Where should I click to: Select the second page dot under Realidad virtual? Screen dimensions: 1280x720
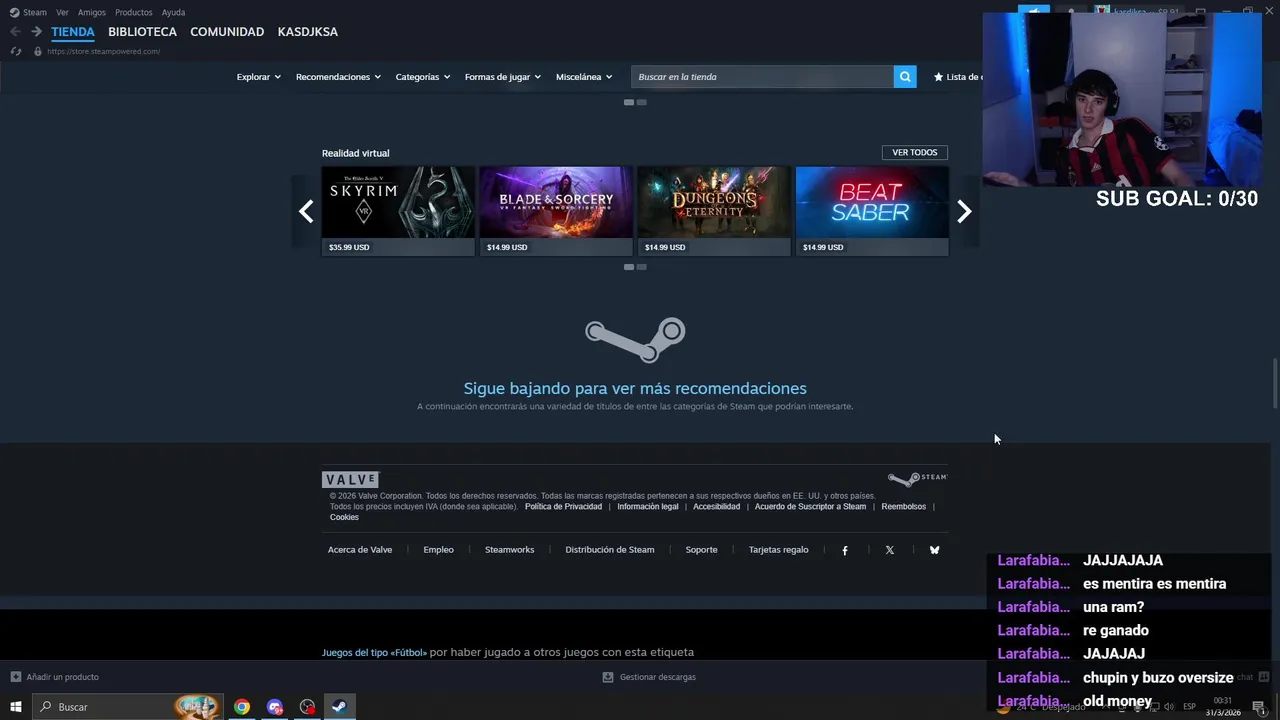642,267
